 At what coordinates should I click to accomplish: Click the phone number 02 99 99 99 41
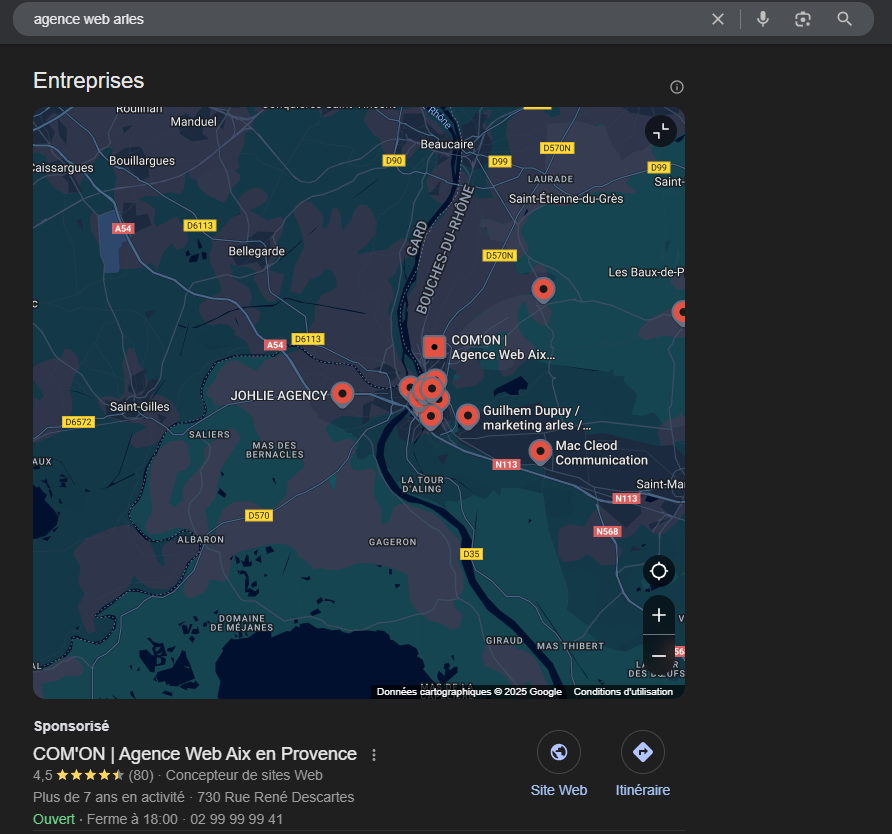coord(236,819)
